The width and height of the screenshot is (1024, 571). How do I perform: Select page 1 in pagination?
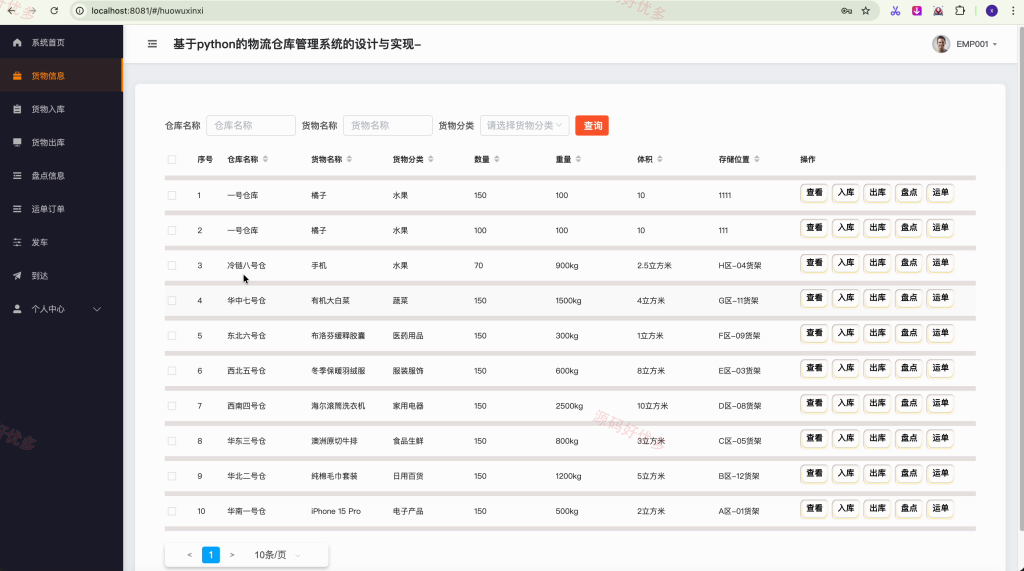coord(211,555)
